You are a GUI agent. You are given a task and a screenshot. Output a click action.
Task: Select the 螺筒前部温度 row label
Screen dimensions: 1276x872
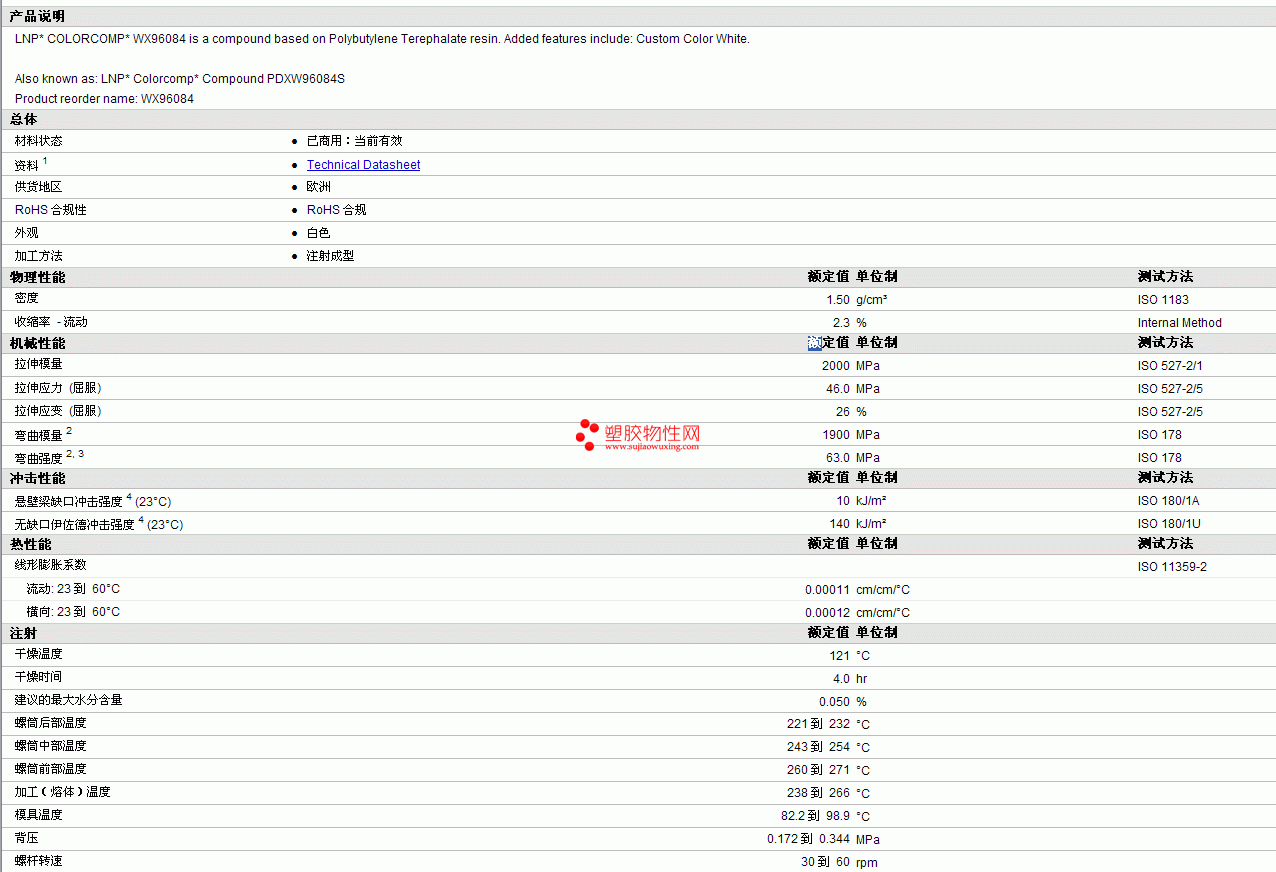coord(50,769)
